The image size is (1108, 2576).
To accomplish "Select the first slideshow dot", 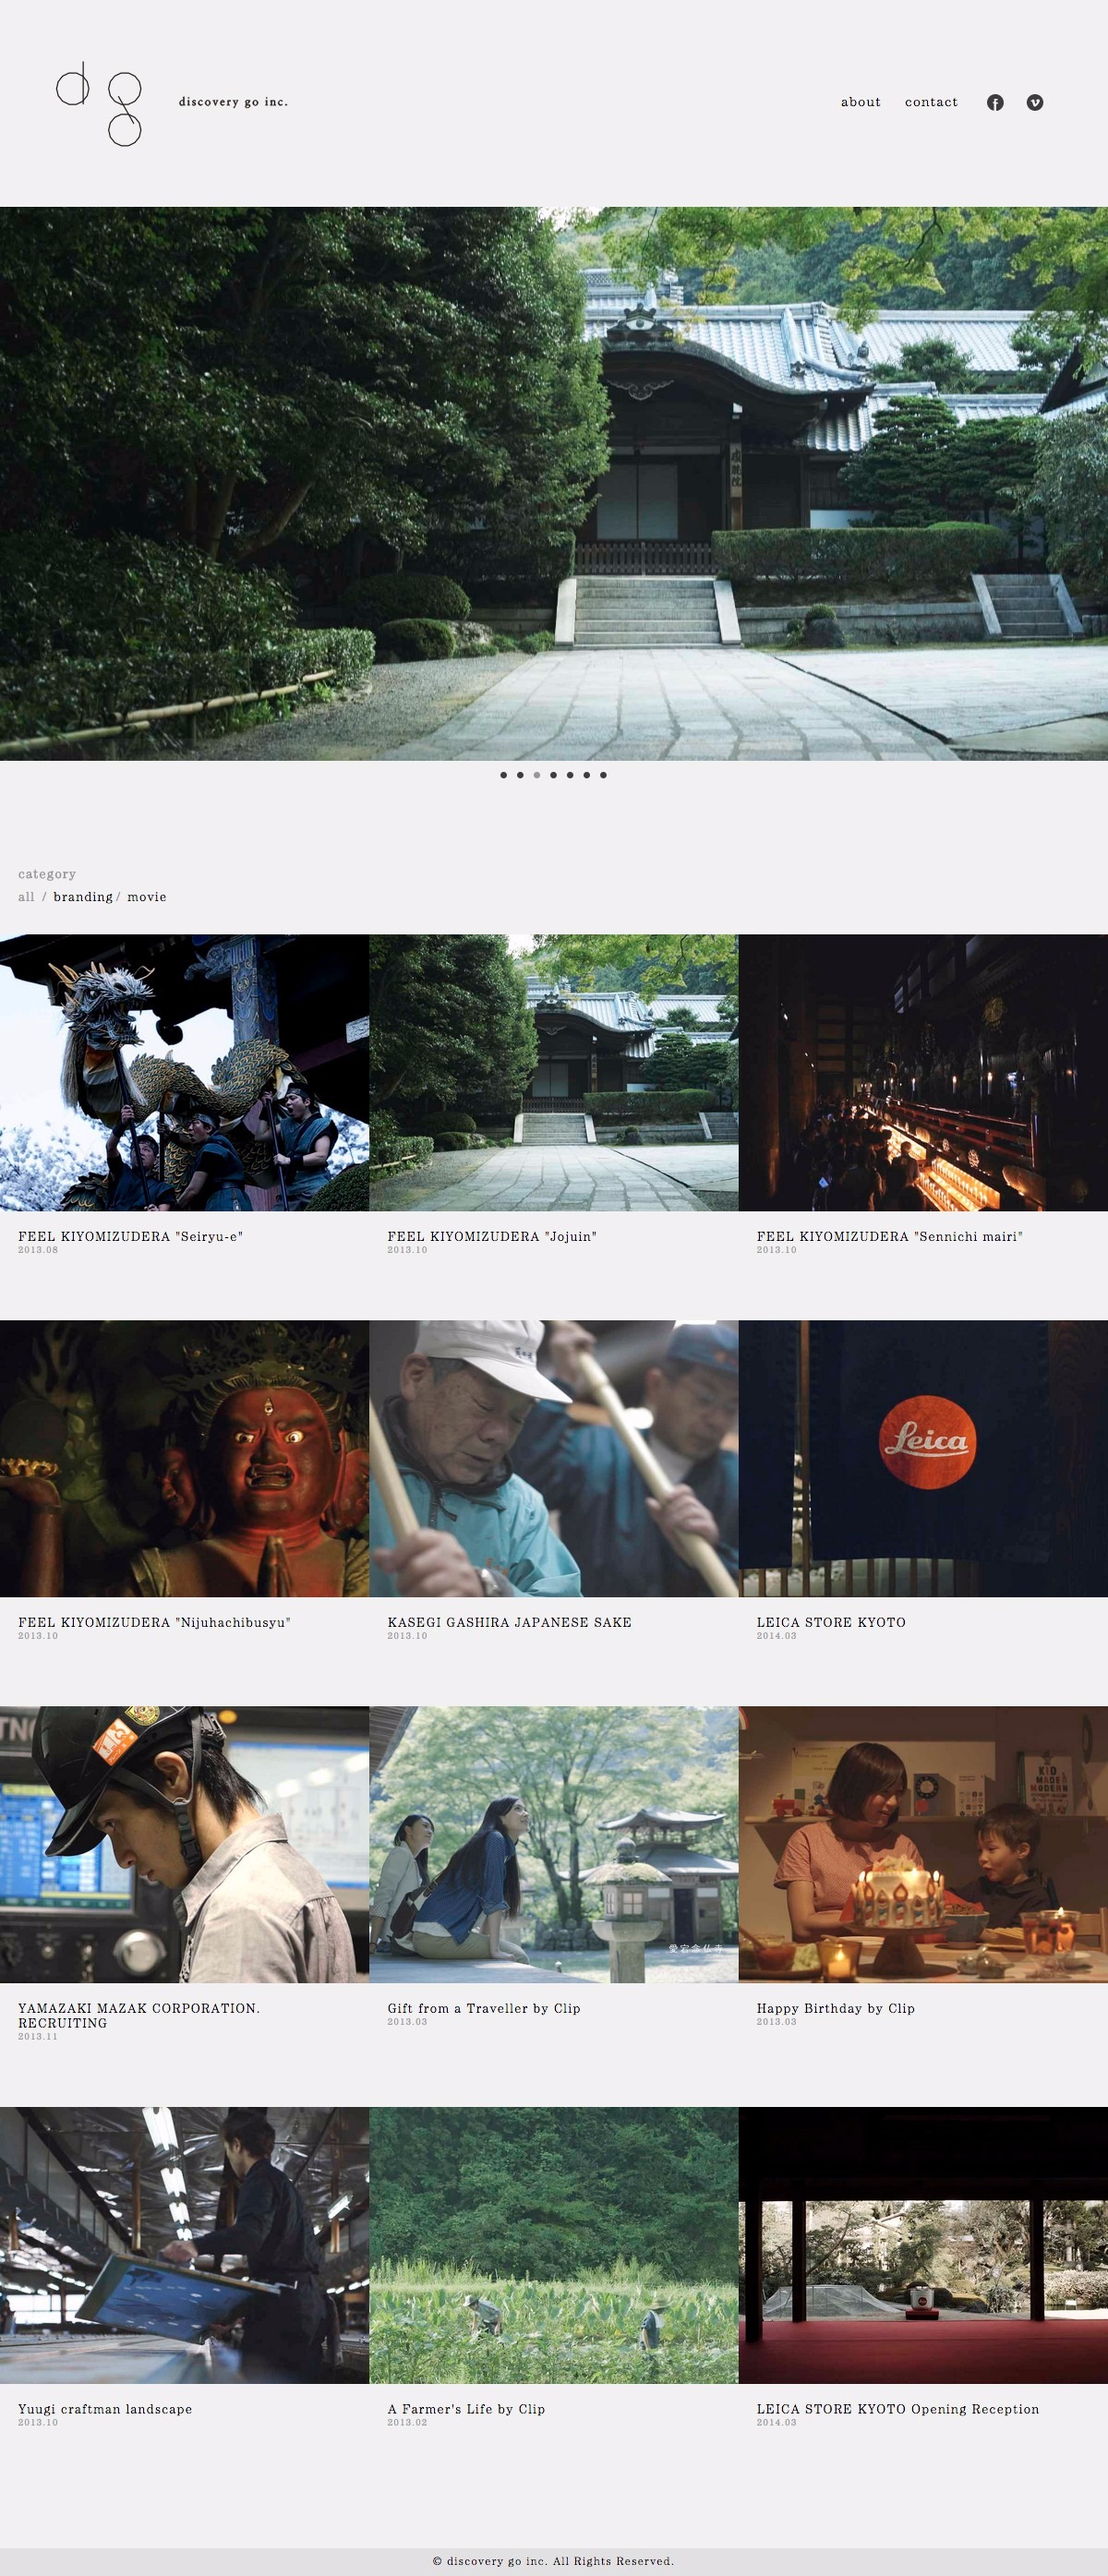I will point(503,775).
